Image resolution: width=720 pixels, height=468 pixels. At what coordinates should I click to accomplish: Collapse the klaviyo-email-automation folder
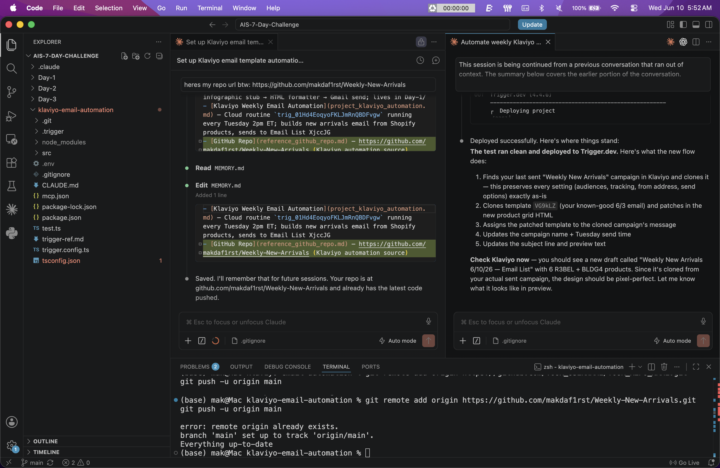[75, 110]
